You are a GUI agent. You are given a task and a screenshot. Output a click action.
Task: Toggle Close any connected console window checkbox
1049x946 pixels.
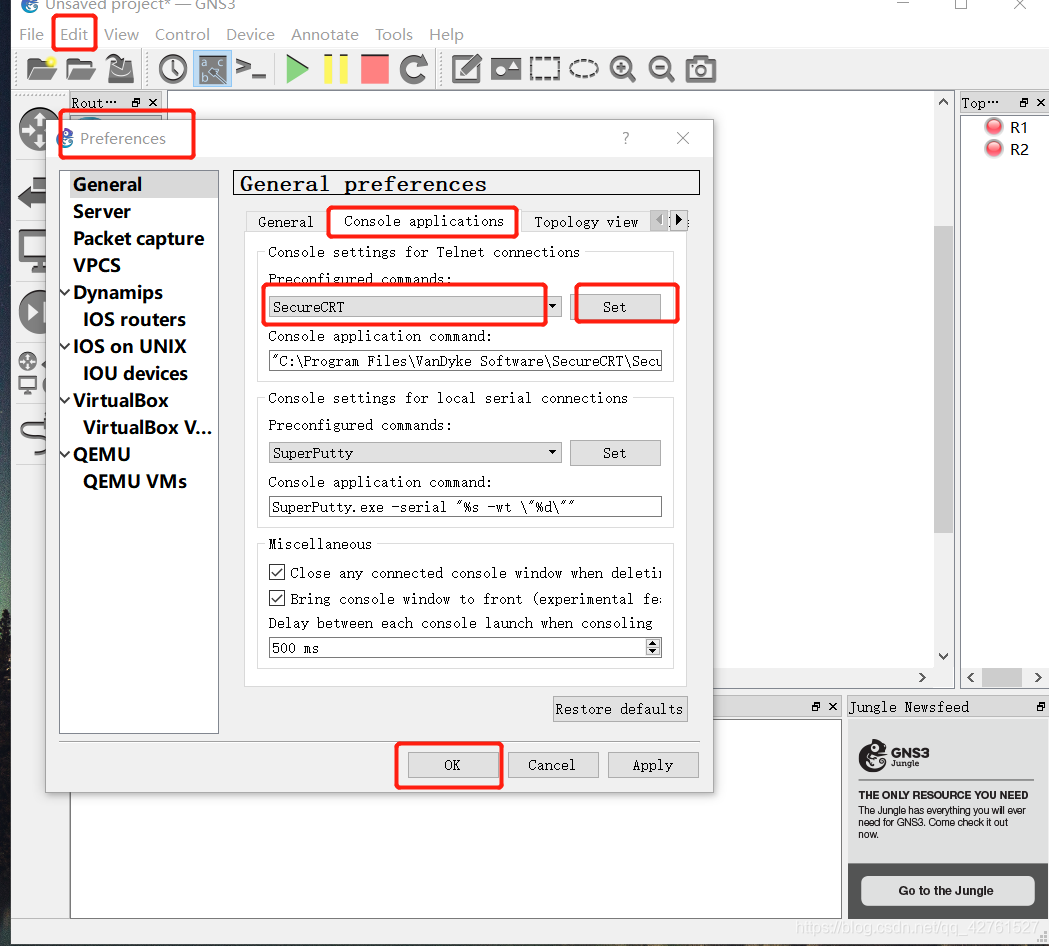click(x=277, y=572)
